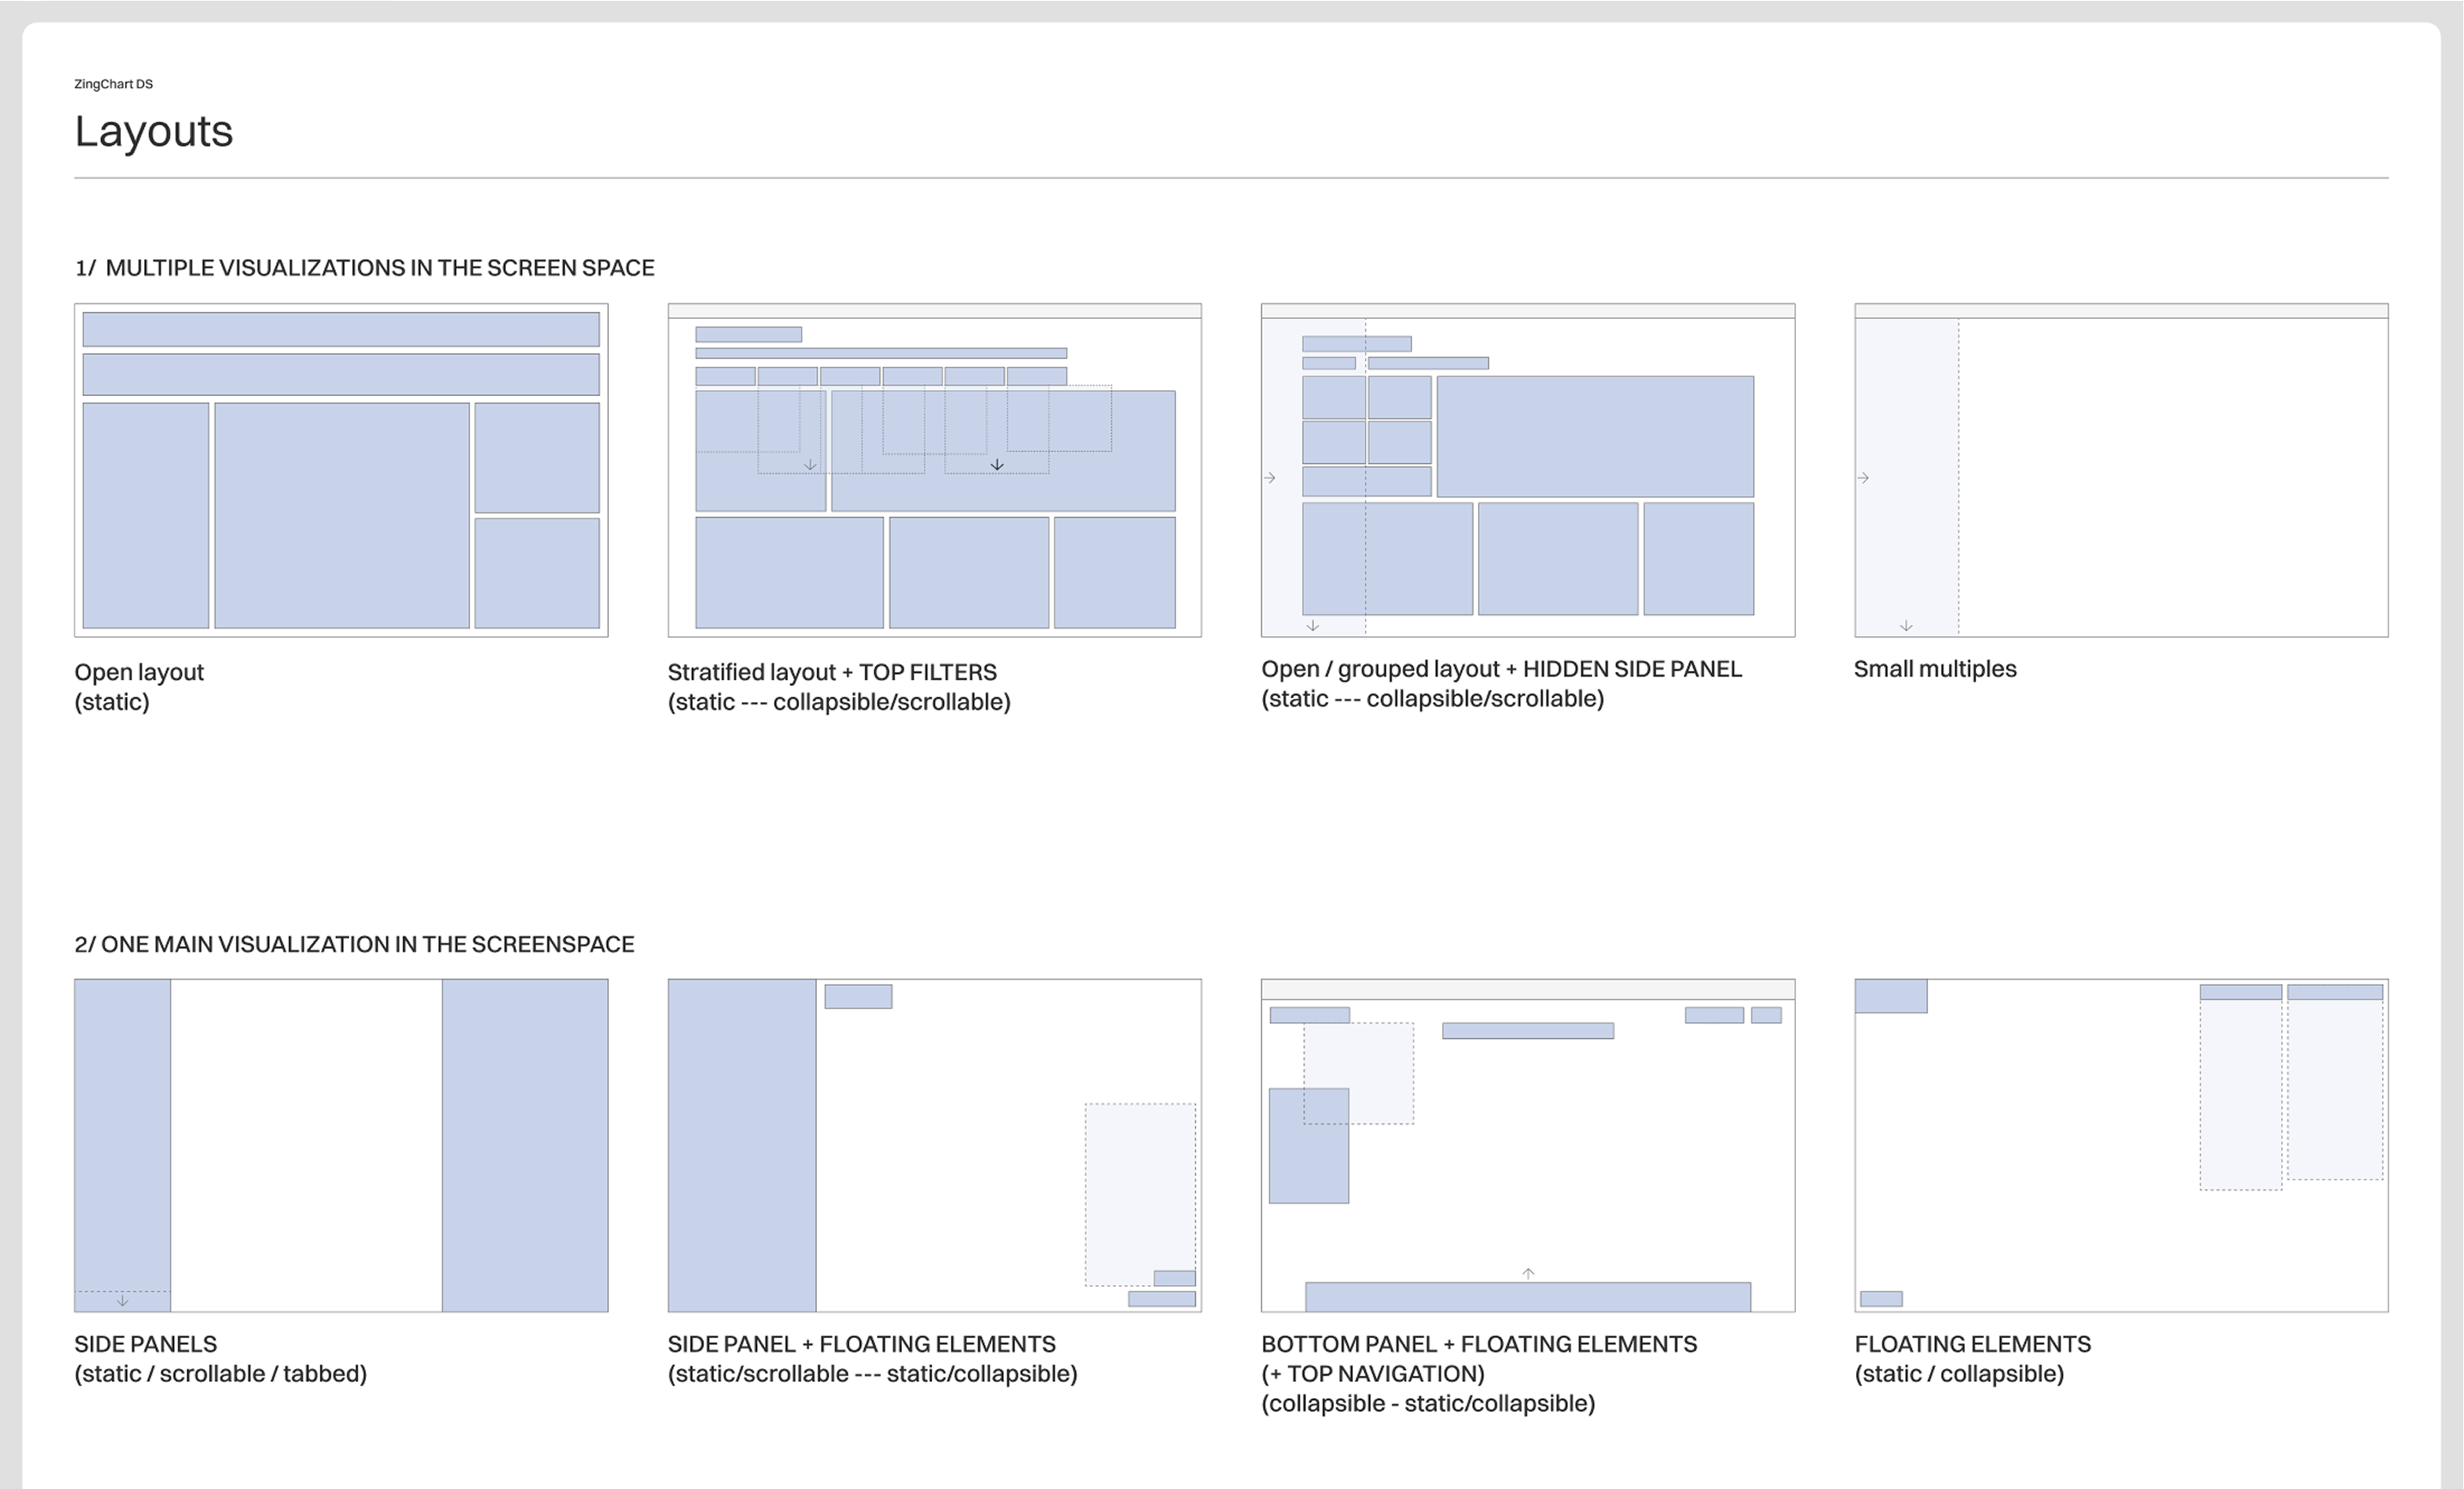Click bottom panel bar in Bottom Panel thumbnail
The width and height of the screenshot is (2464, 1489).
pos(1527,1297)
